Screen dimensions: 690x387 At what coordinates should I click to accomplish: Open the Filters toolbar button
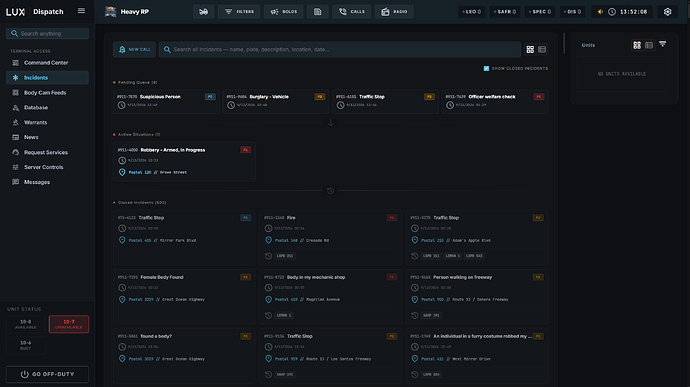tap(239, 12)
